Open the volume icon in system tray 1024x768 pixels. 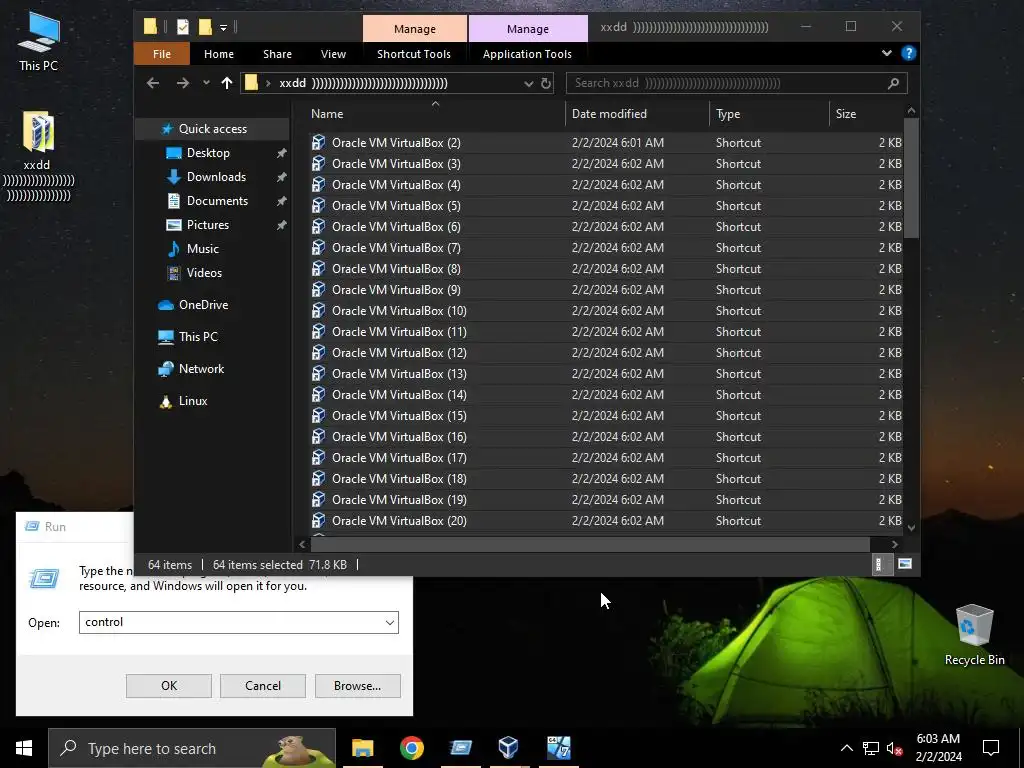point(895,748)
